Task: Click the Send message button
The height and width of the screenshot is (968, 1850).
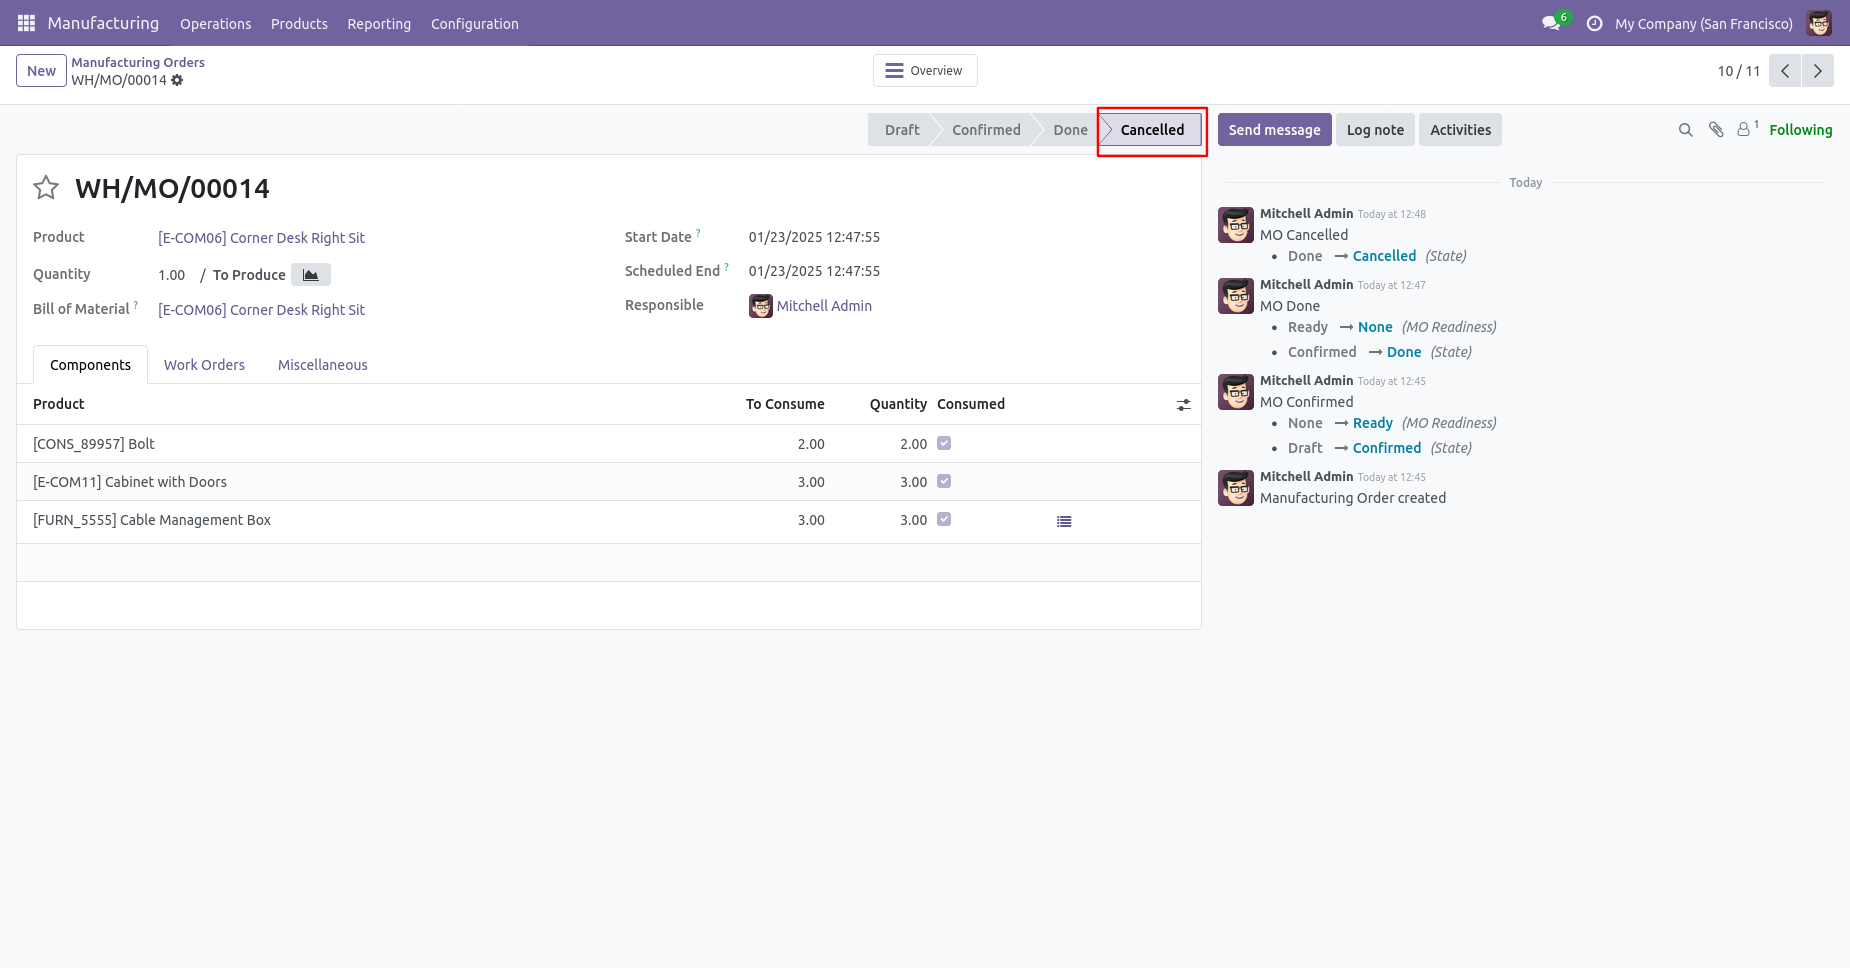Action: (1274, 130)
